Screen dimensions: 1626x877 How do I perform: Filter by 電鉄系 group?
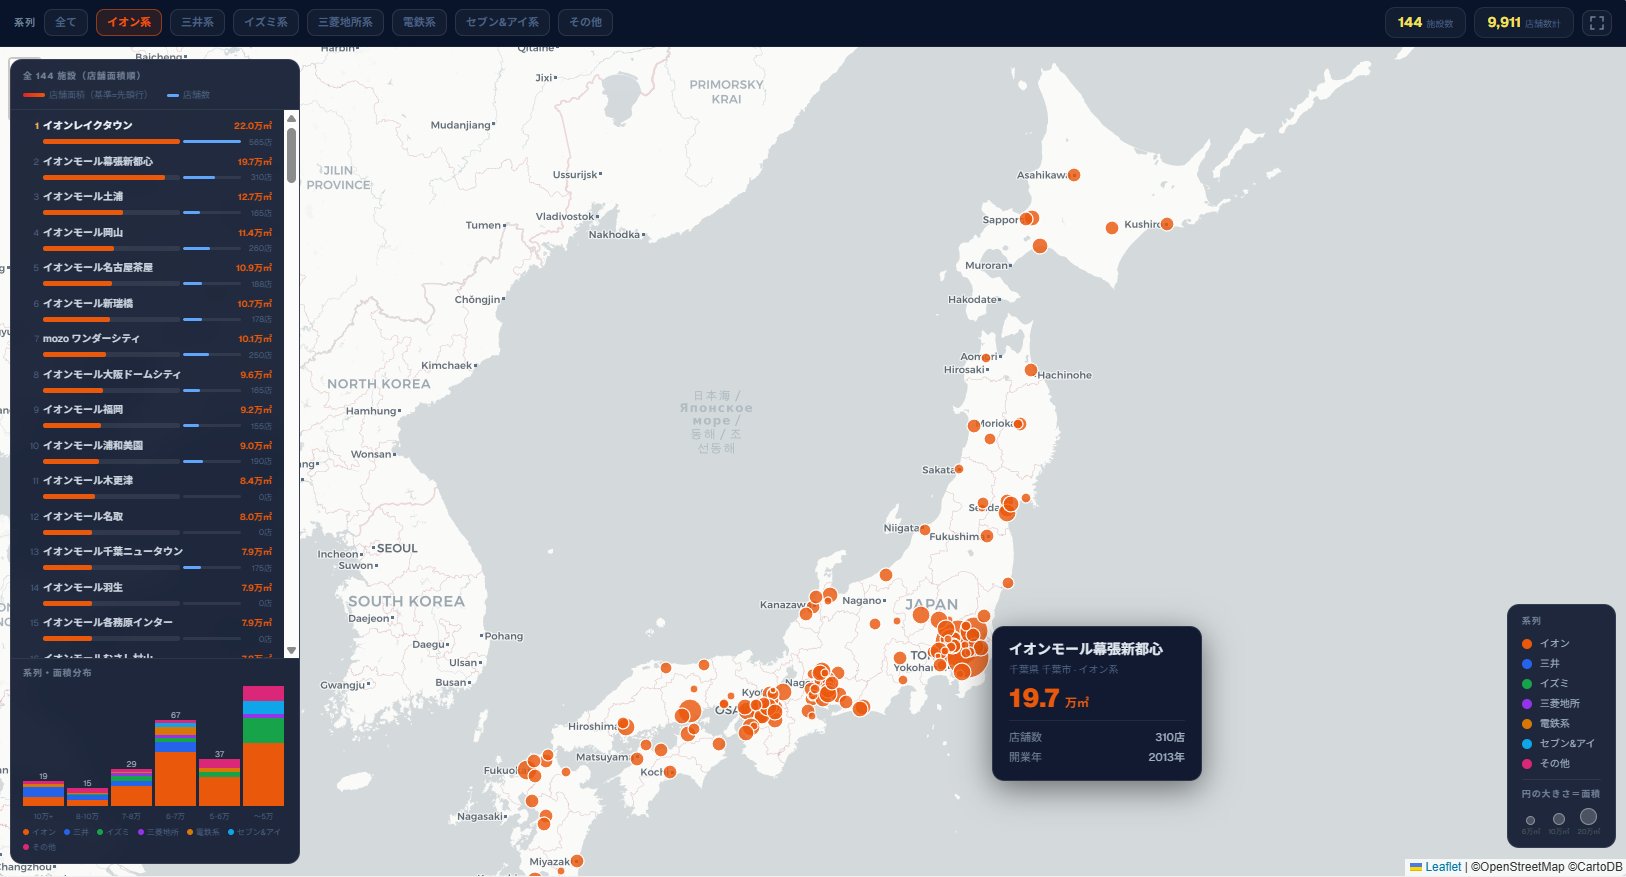coord(419,22)
